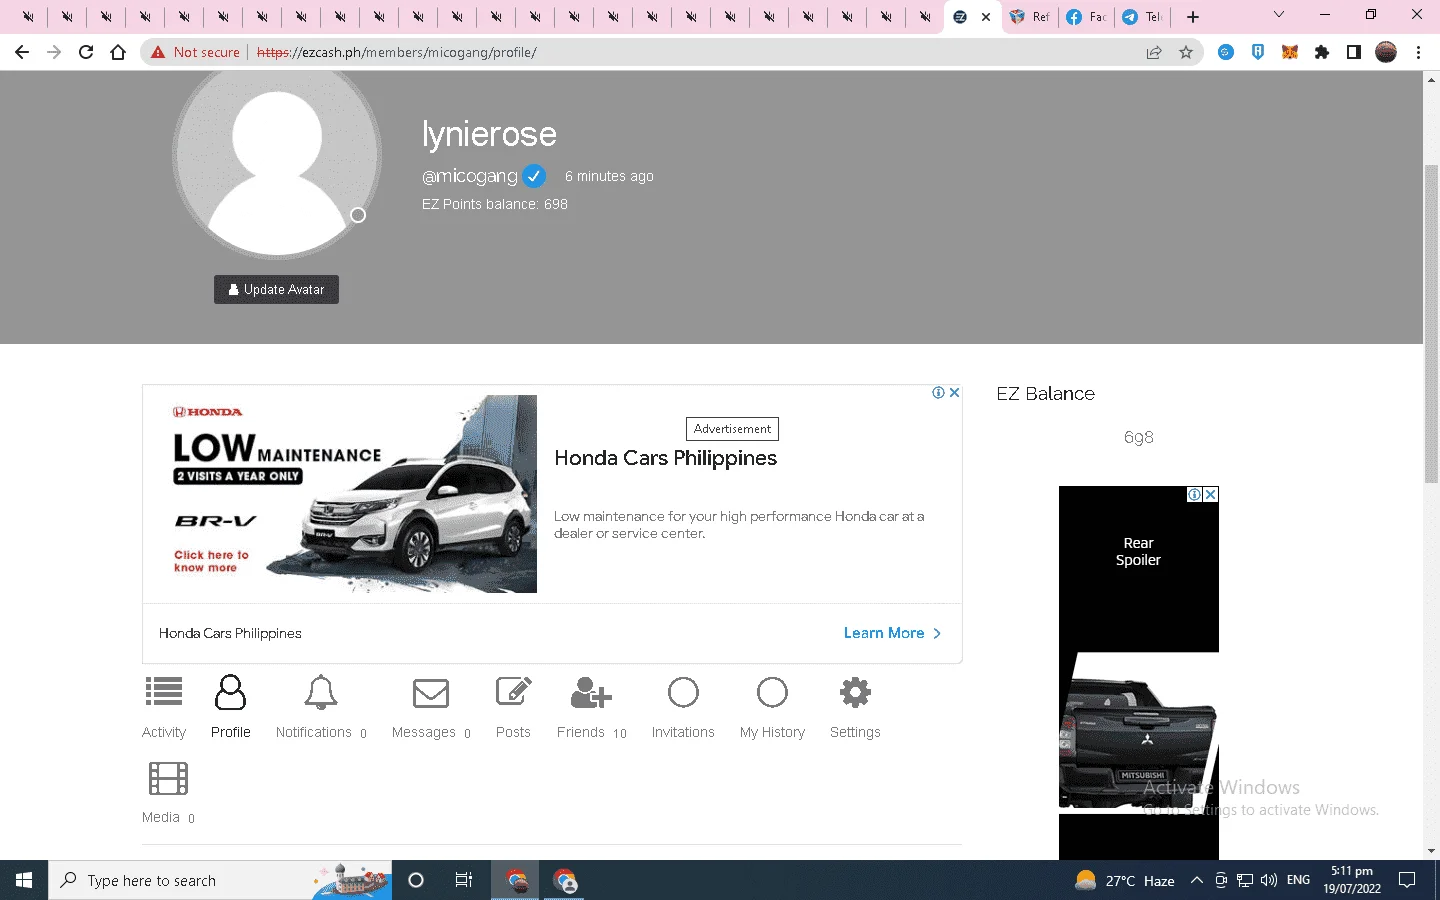Open the volume control
The height and width of the screenshot is (900, 1440).
point(1269,880)
